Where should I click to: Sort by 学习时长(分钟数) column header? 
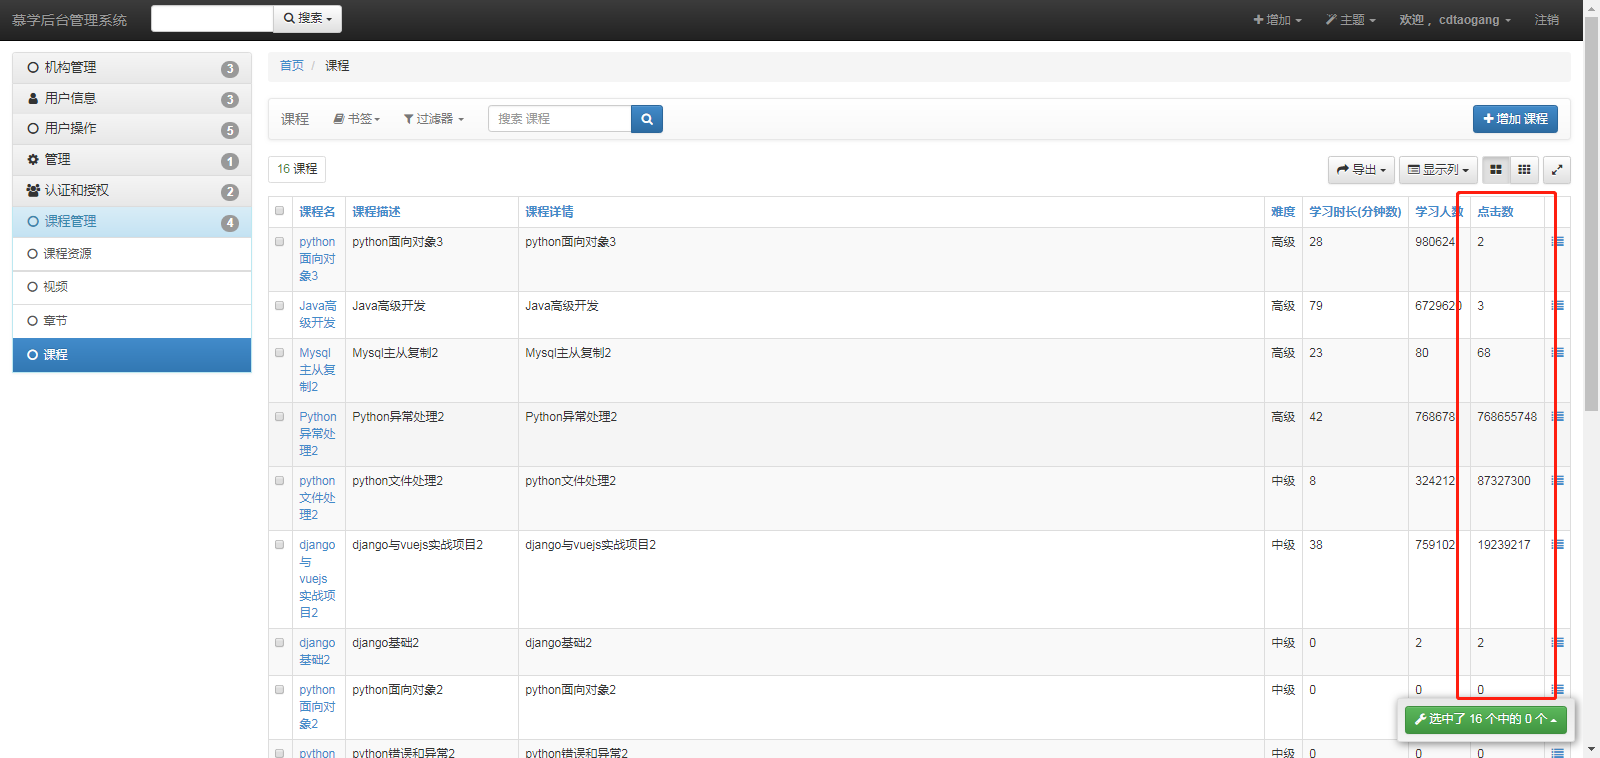[1355, 212]
